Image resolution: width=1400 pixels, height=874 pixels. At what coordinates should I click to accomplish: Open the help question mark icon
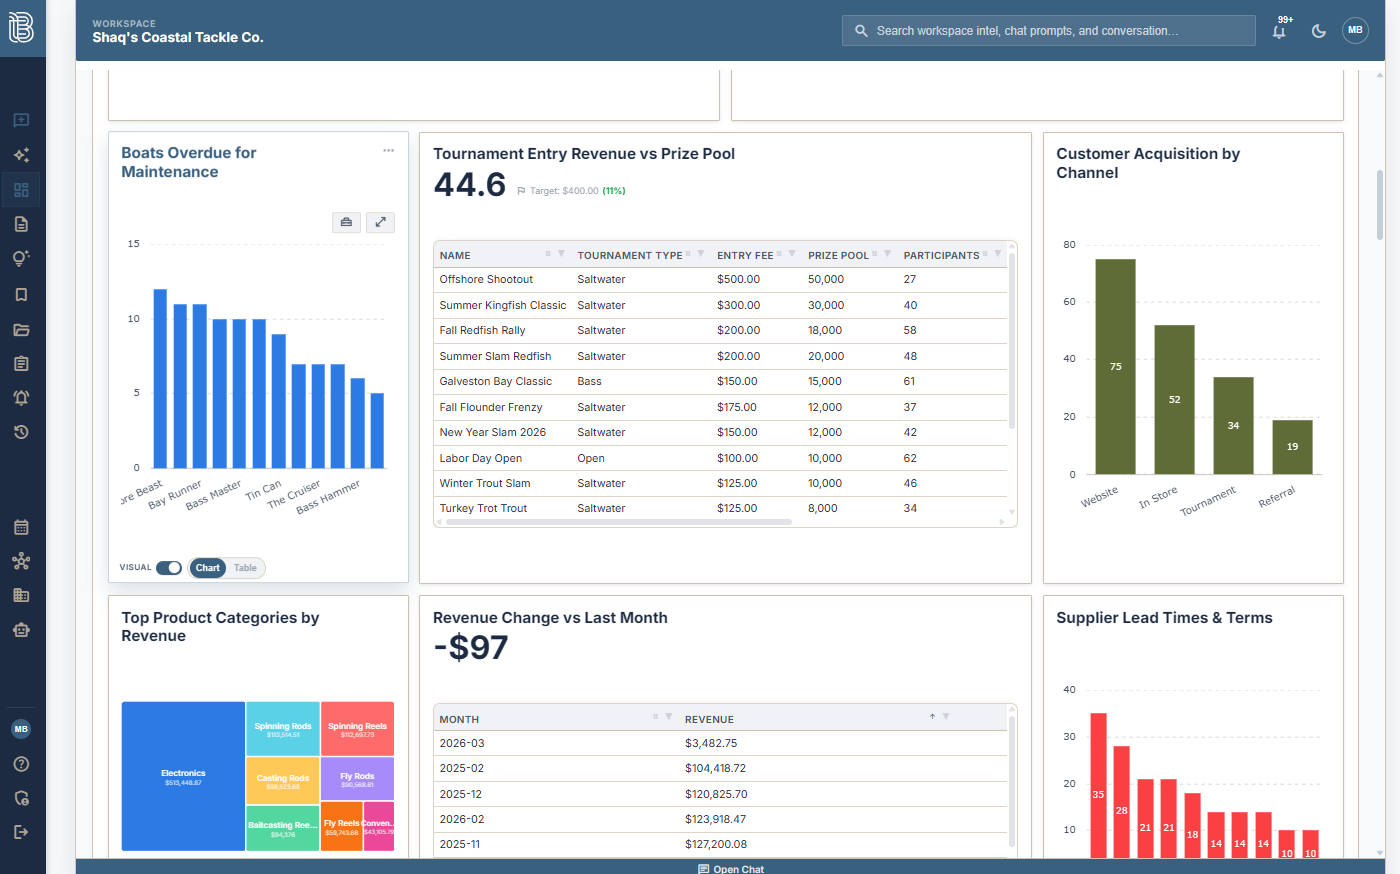[21, 764]
